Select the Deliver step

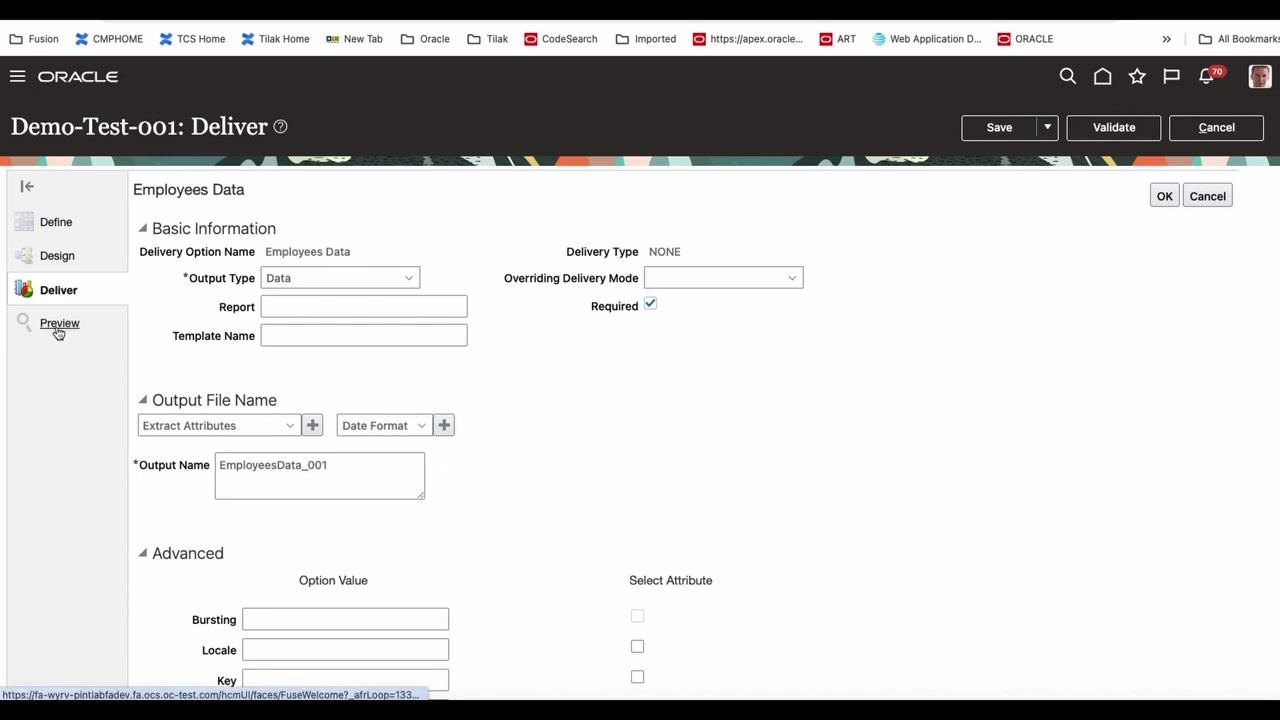pyautogui.click(x=58, y=290)
